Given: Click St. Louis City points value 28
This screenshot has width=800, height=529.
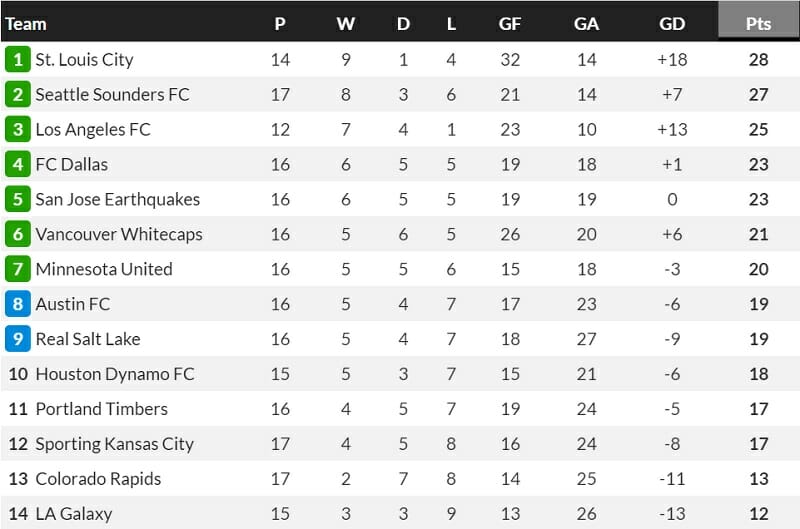Looking at the screenshot, I should (x=758, y=59).
